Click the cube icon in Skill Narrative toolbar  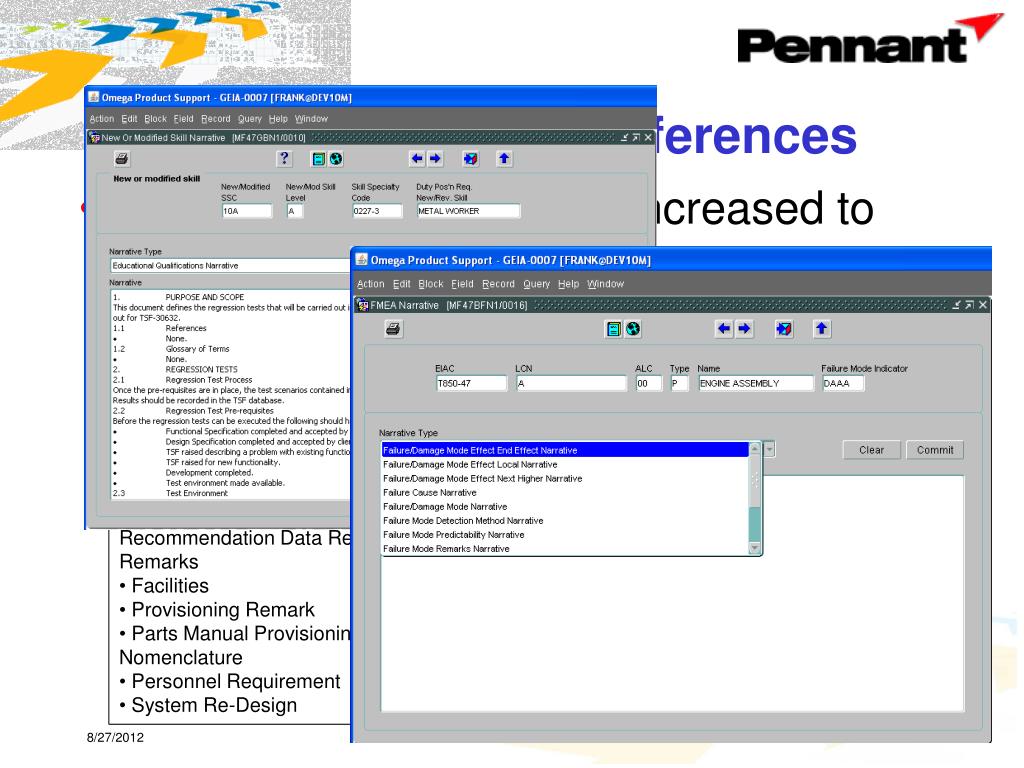tap(470, 159)
